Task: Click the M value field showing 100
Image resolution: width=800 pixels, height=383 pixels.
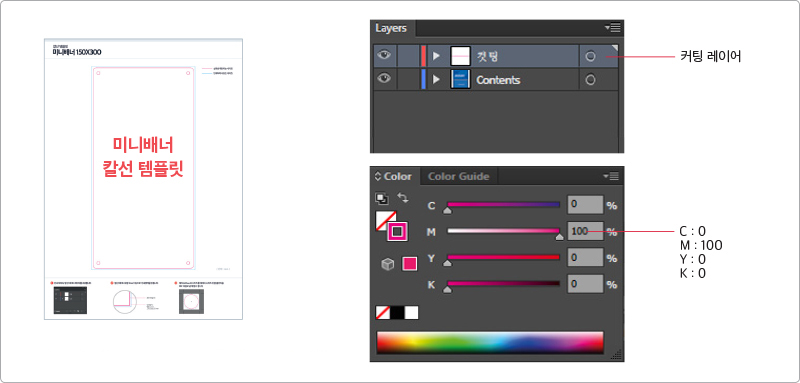Action: point(585,232)
